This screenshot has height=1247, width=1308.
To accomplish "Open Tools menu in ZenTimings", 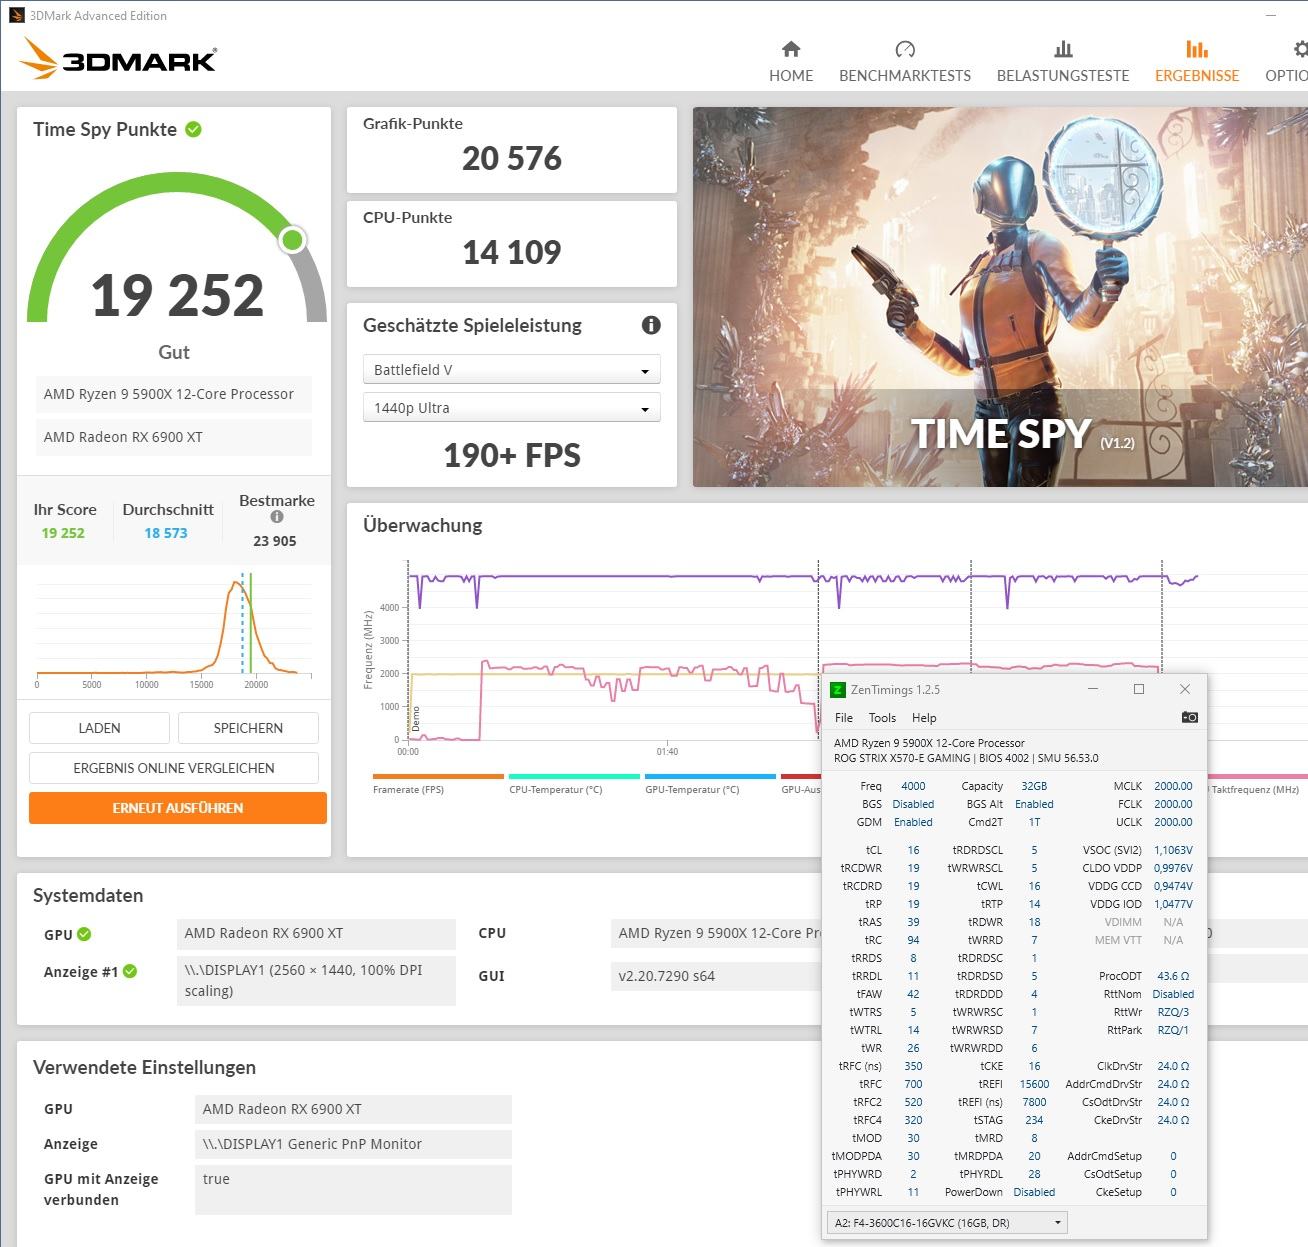I will tap(882, 718).
